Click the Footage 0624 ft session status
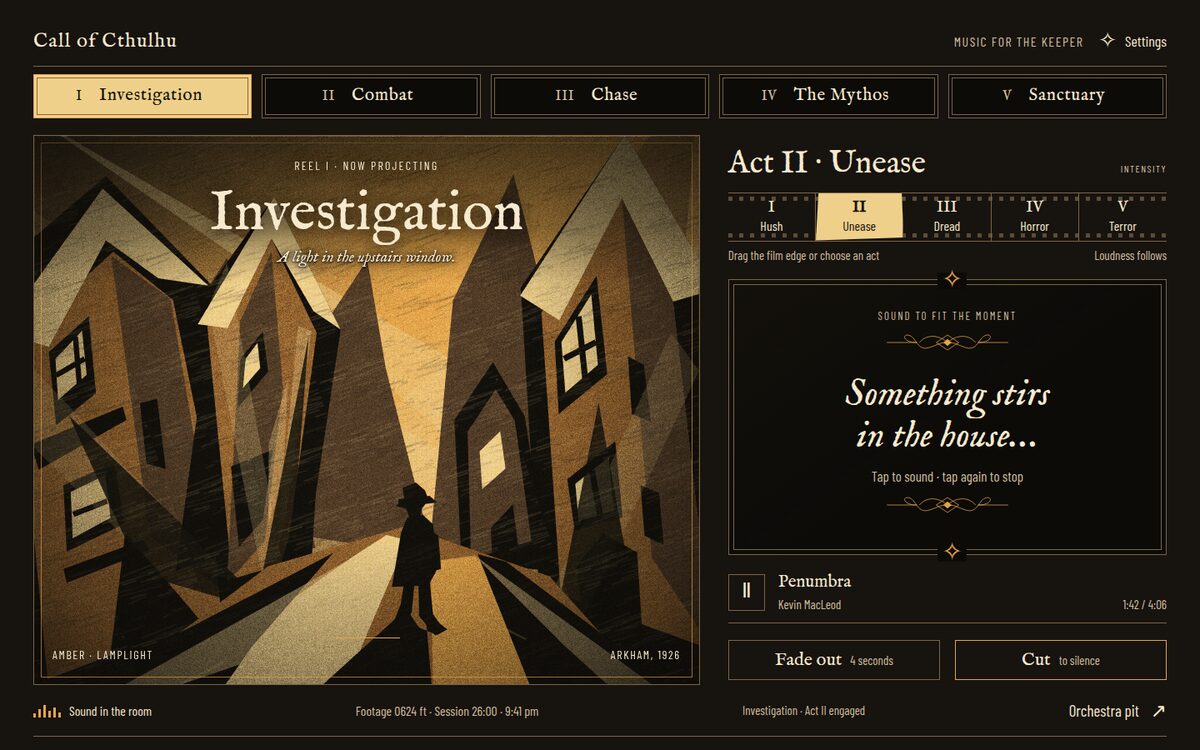This screenshot has height=750, width=1200. [447, 711]
